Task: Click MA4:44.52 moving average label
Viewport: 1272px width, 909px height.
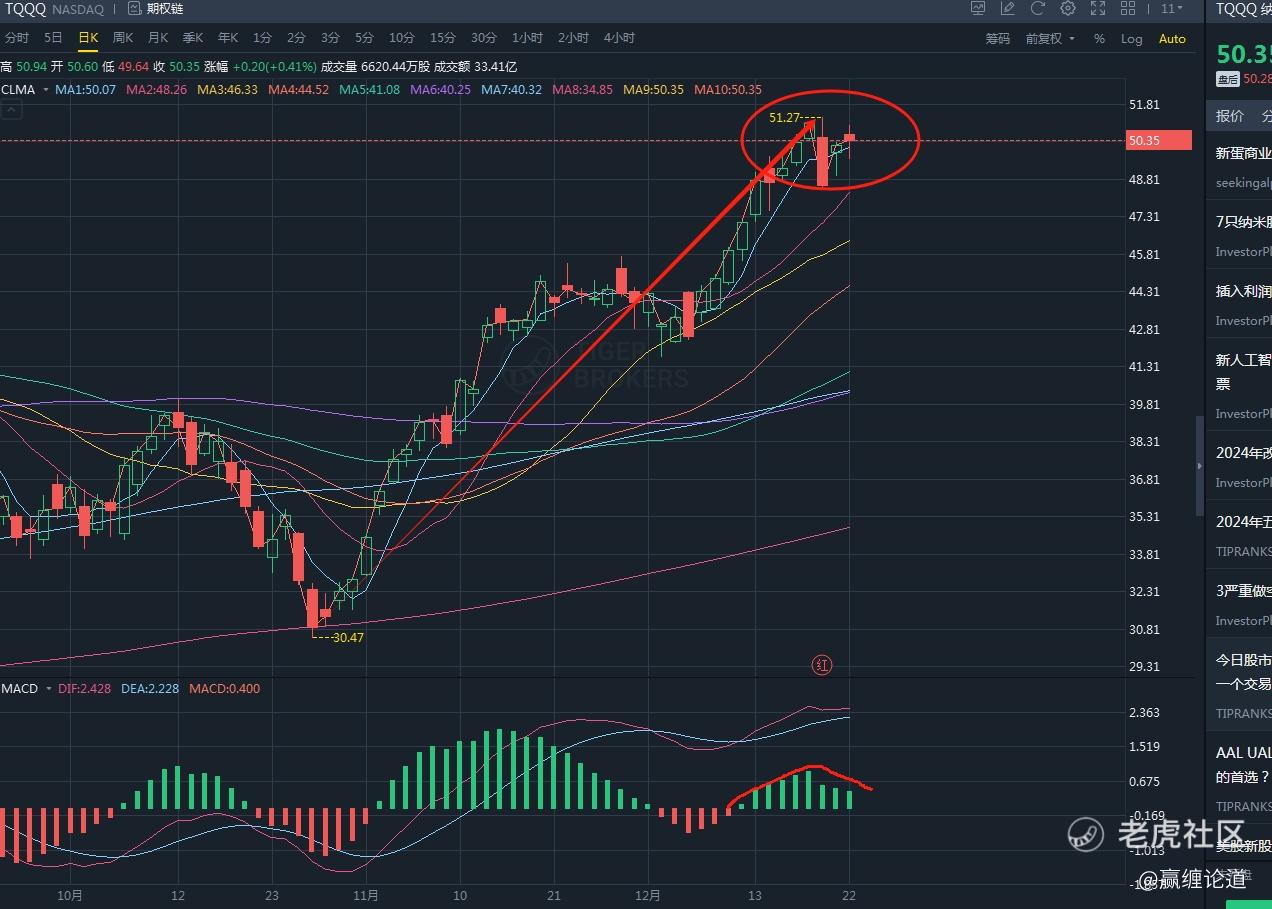Action: click(x=298, y=90)
